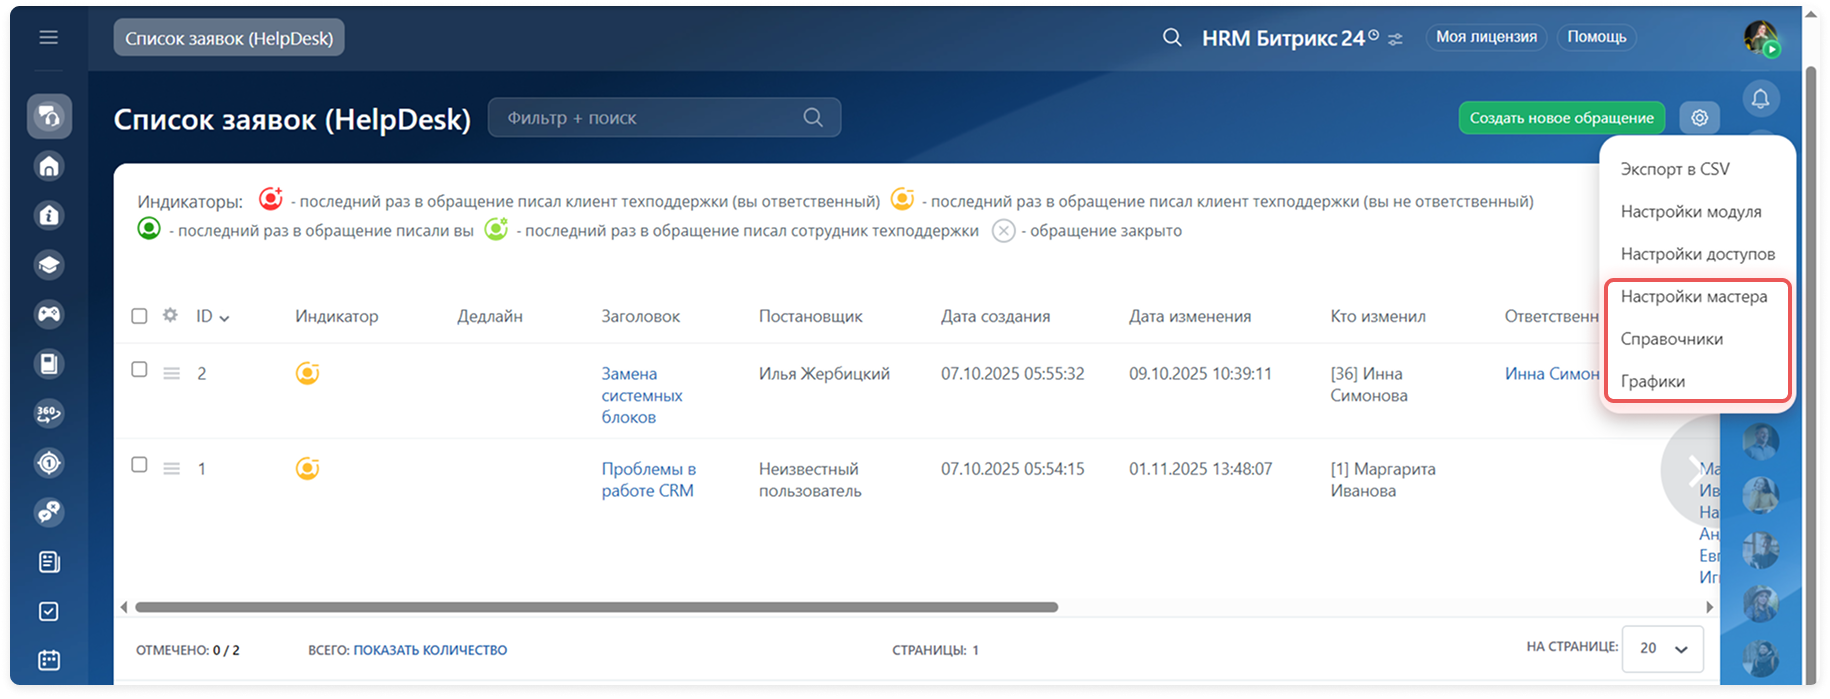Open the hamburger menu in the sidebar
The height and width of the screenshot is (699, 1830).
[x=48, y=38]
